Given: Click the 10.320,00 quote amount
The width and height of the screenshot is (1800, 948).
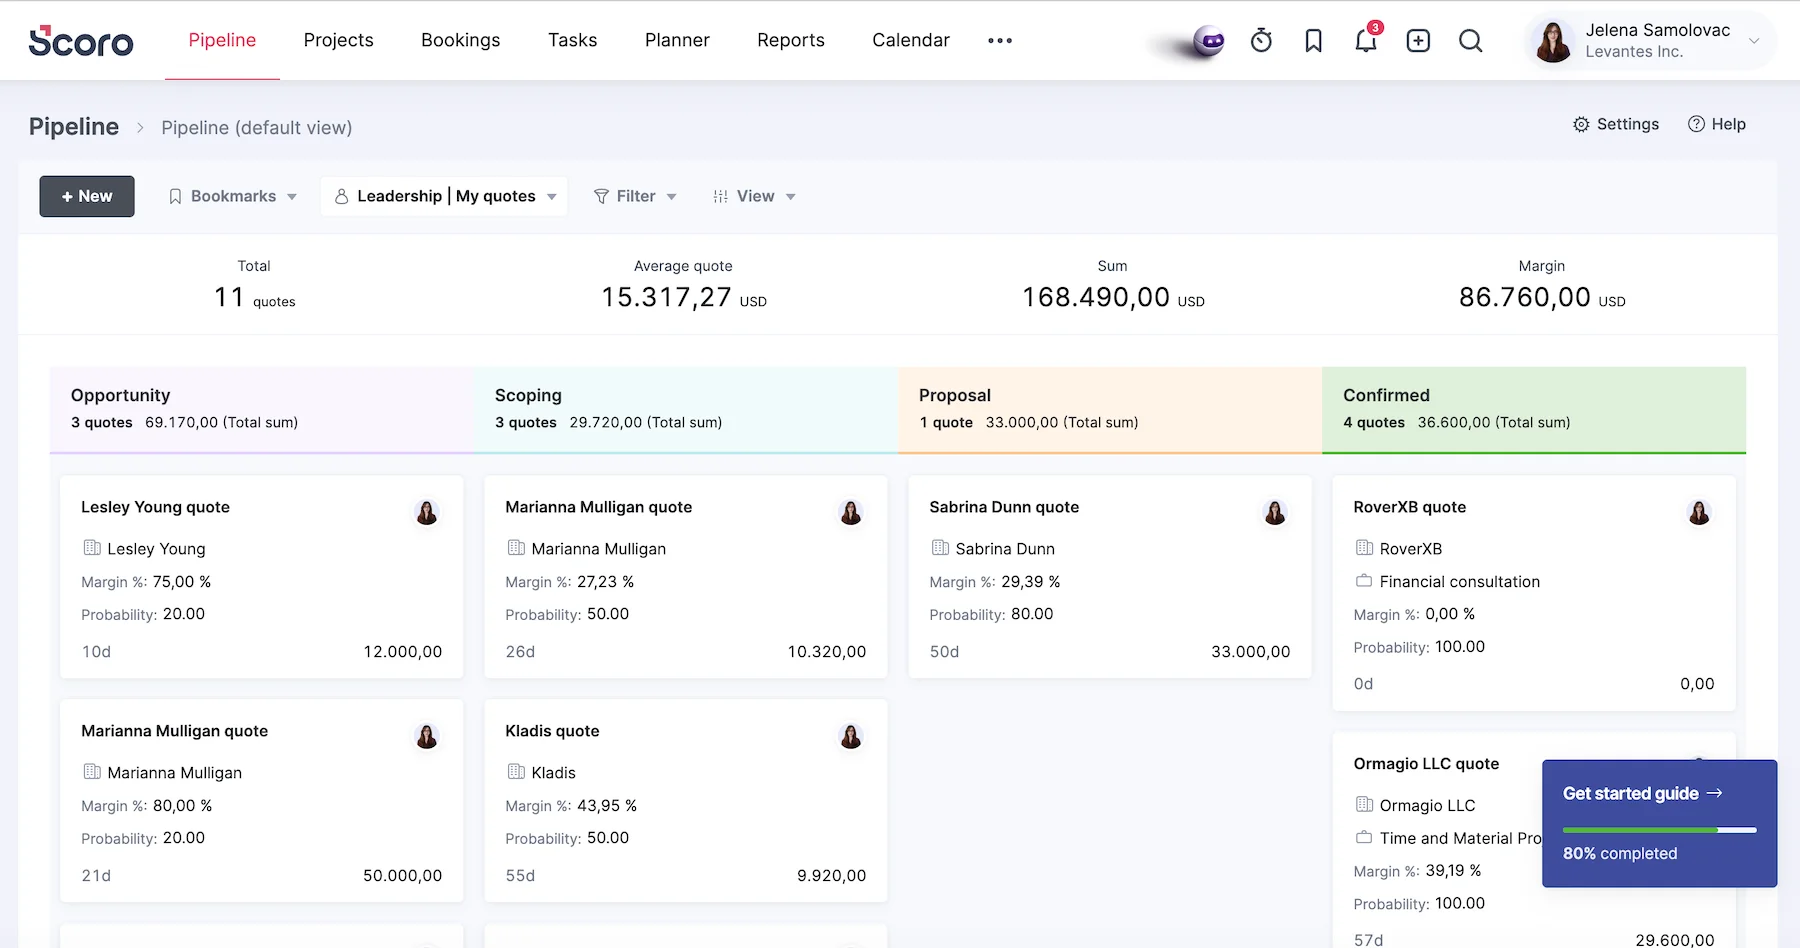Looking at the screenshot, I should coord(827,652).
